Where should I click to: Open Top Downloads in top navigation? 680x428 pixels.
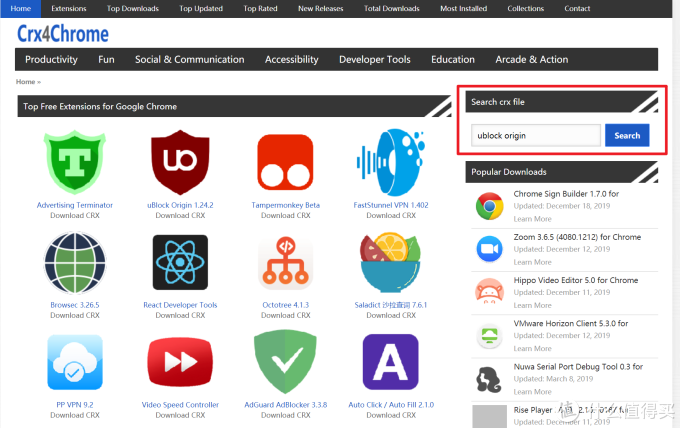(x=133, y=9)
